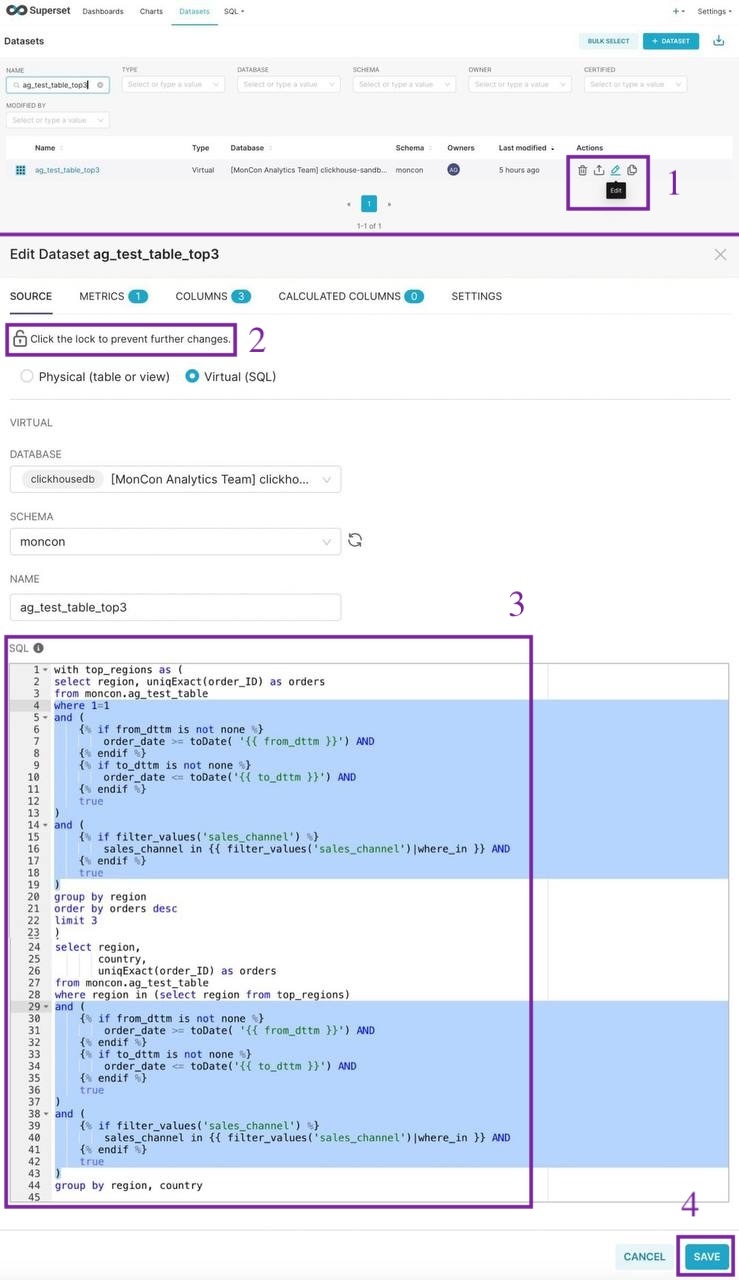The image size is (739, 1280).
Task: Open the Dashboards menu item
Action: point(103,11)
